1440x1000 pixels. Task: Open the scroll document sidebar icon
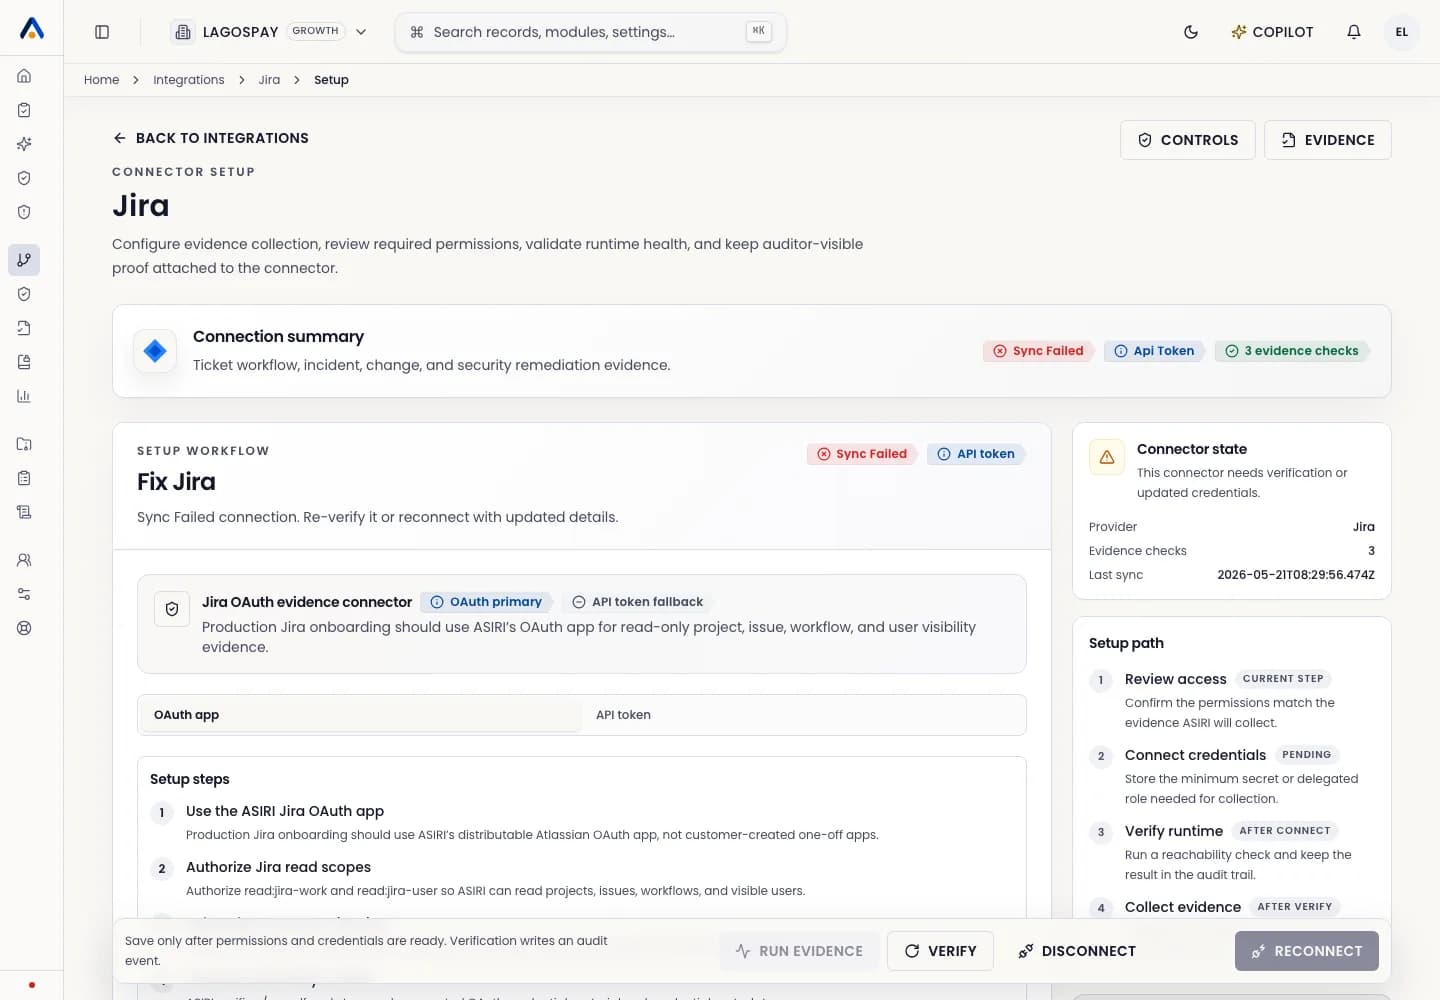[x=24, y=512]
